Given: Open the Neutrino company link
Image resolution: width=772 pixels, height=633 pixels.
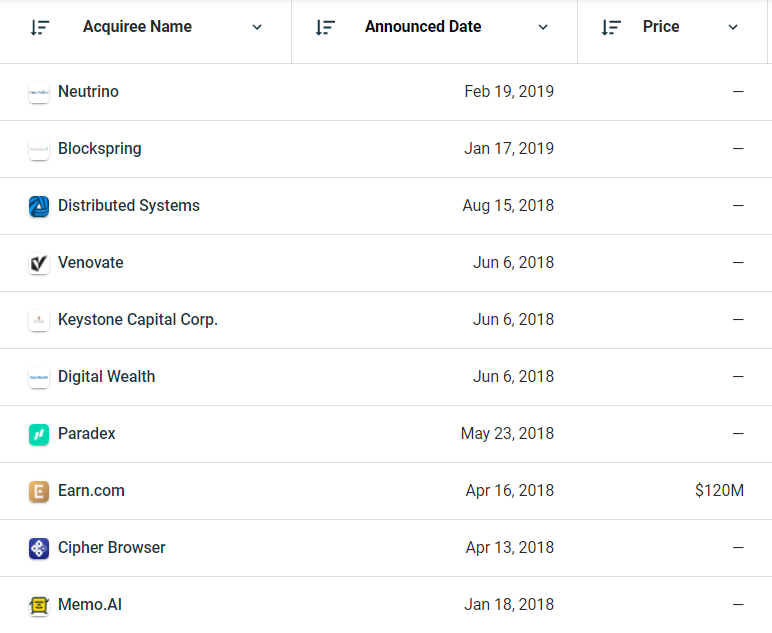Looking at the screenshot, I should tap(88, 92).
